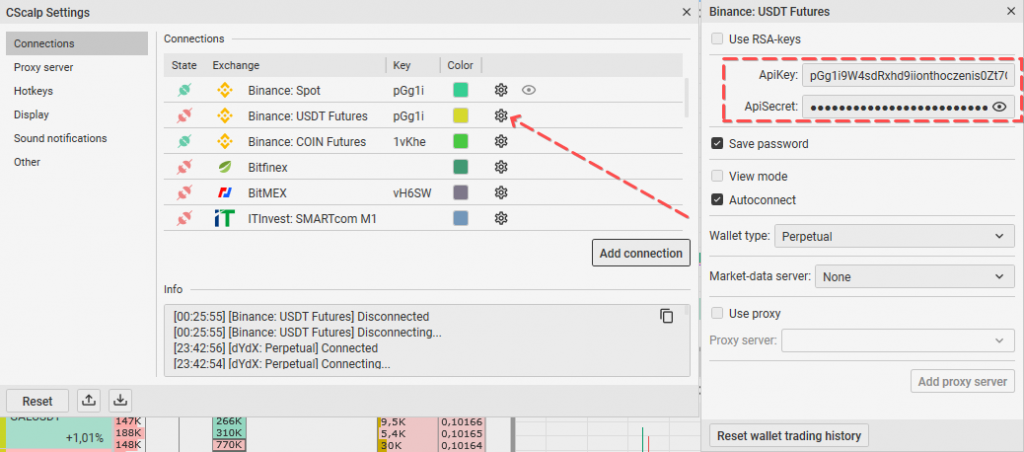This screenshot has height=452, width=1024.
Task: Open the Proxy server dropdown
Action: click(898, 341)
